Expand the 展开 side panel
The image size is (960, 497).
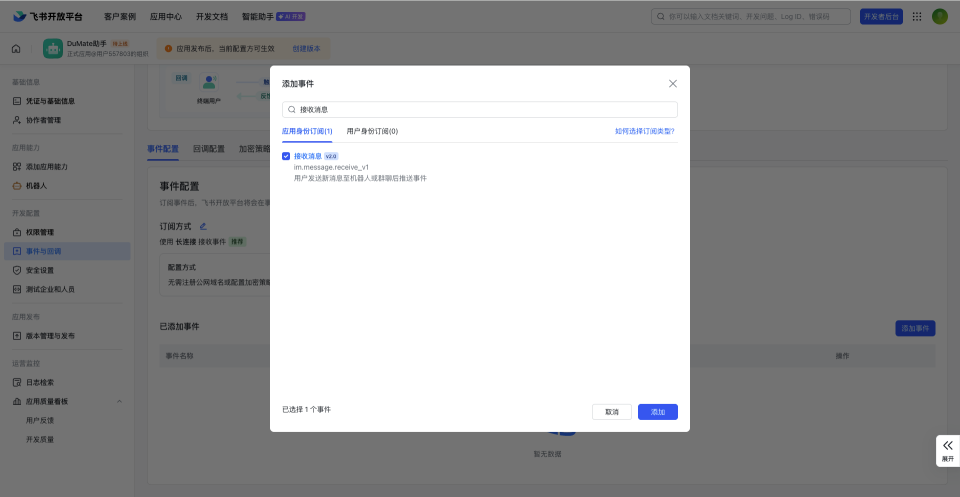947,450
